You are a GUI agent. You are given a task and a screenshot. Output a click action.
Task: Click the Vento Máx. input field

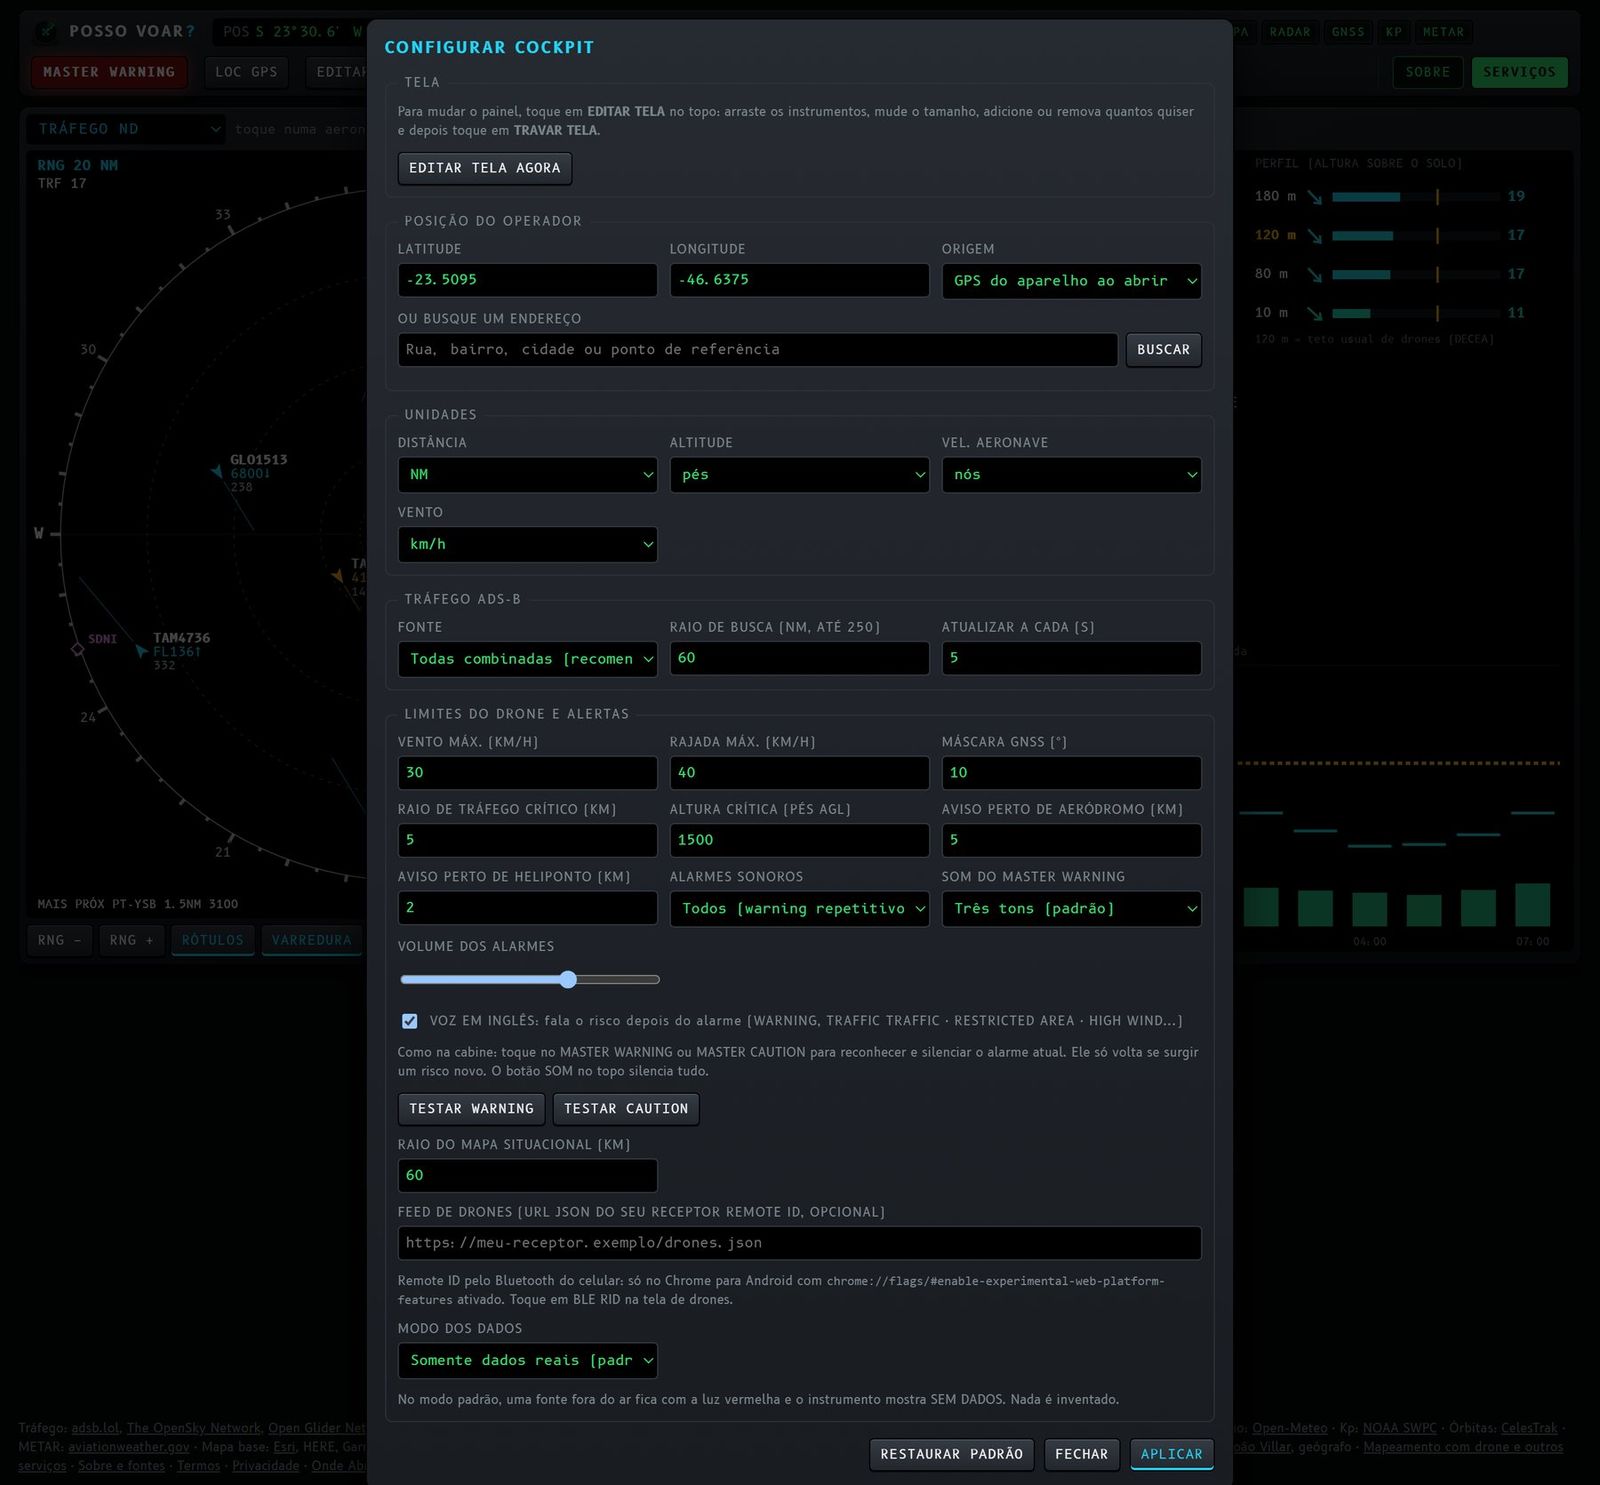[x=528, y=773]
